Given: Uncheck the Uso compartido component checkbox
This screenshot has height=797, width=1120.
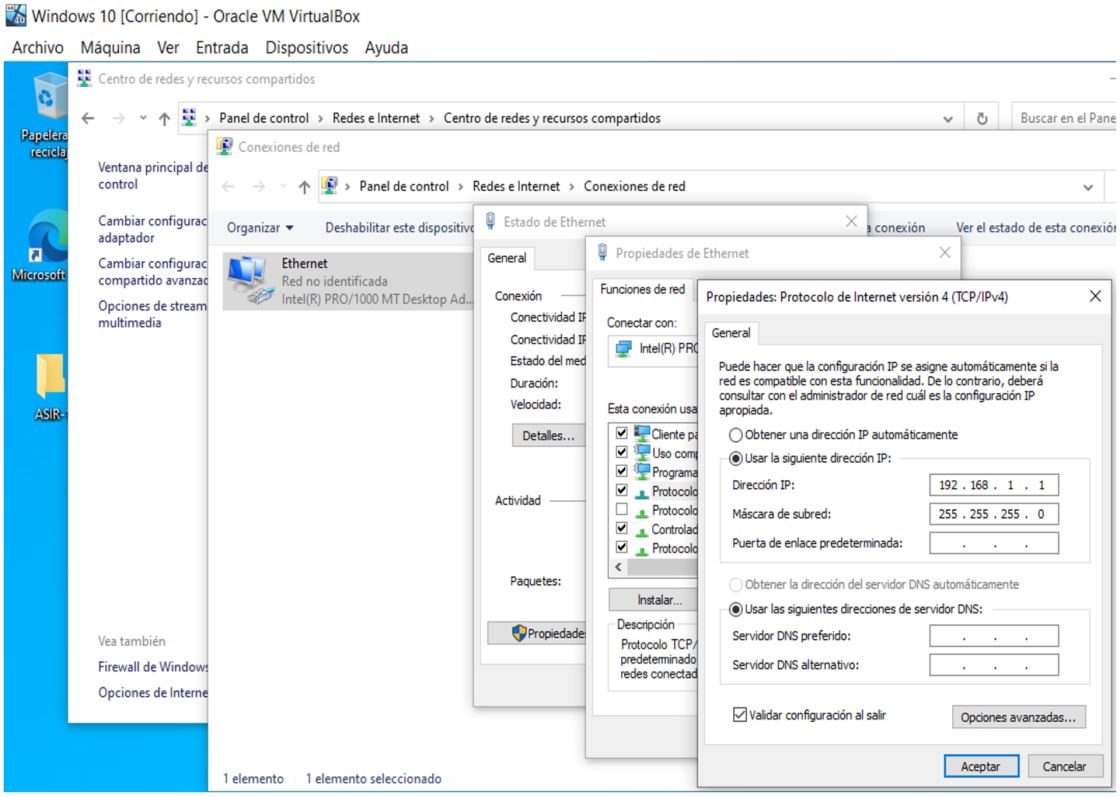Looking at the screenshot, I should tap(621, 452).
